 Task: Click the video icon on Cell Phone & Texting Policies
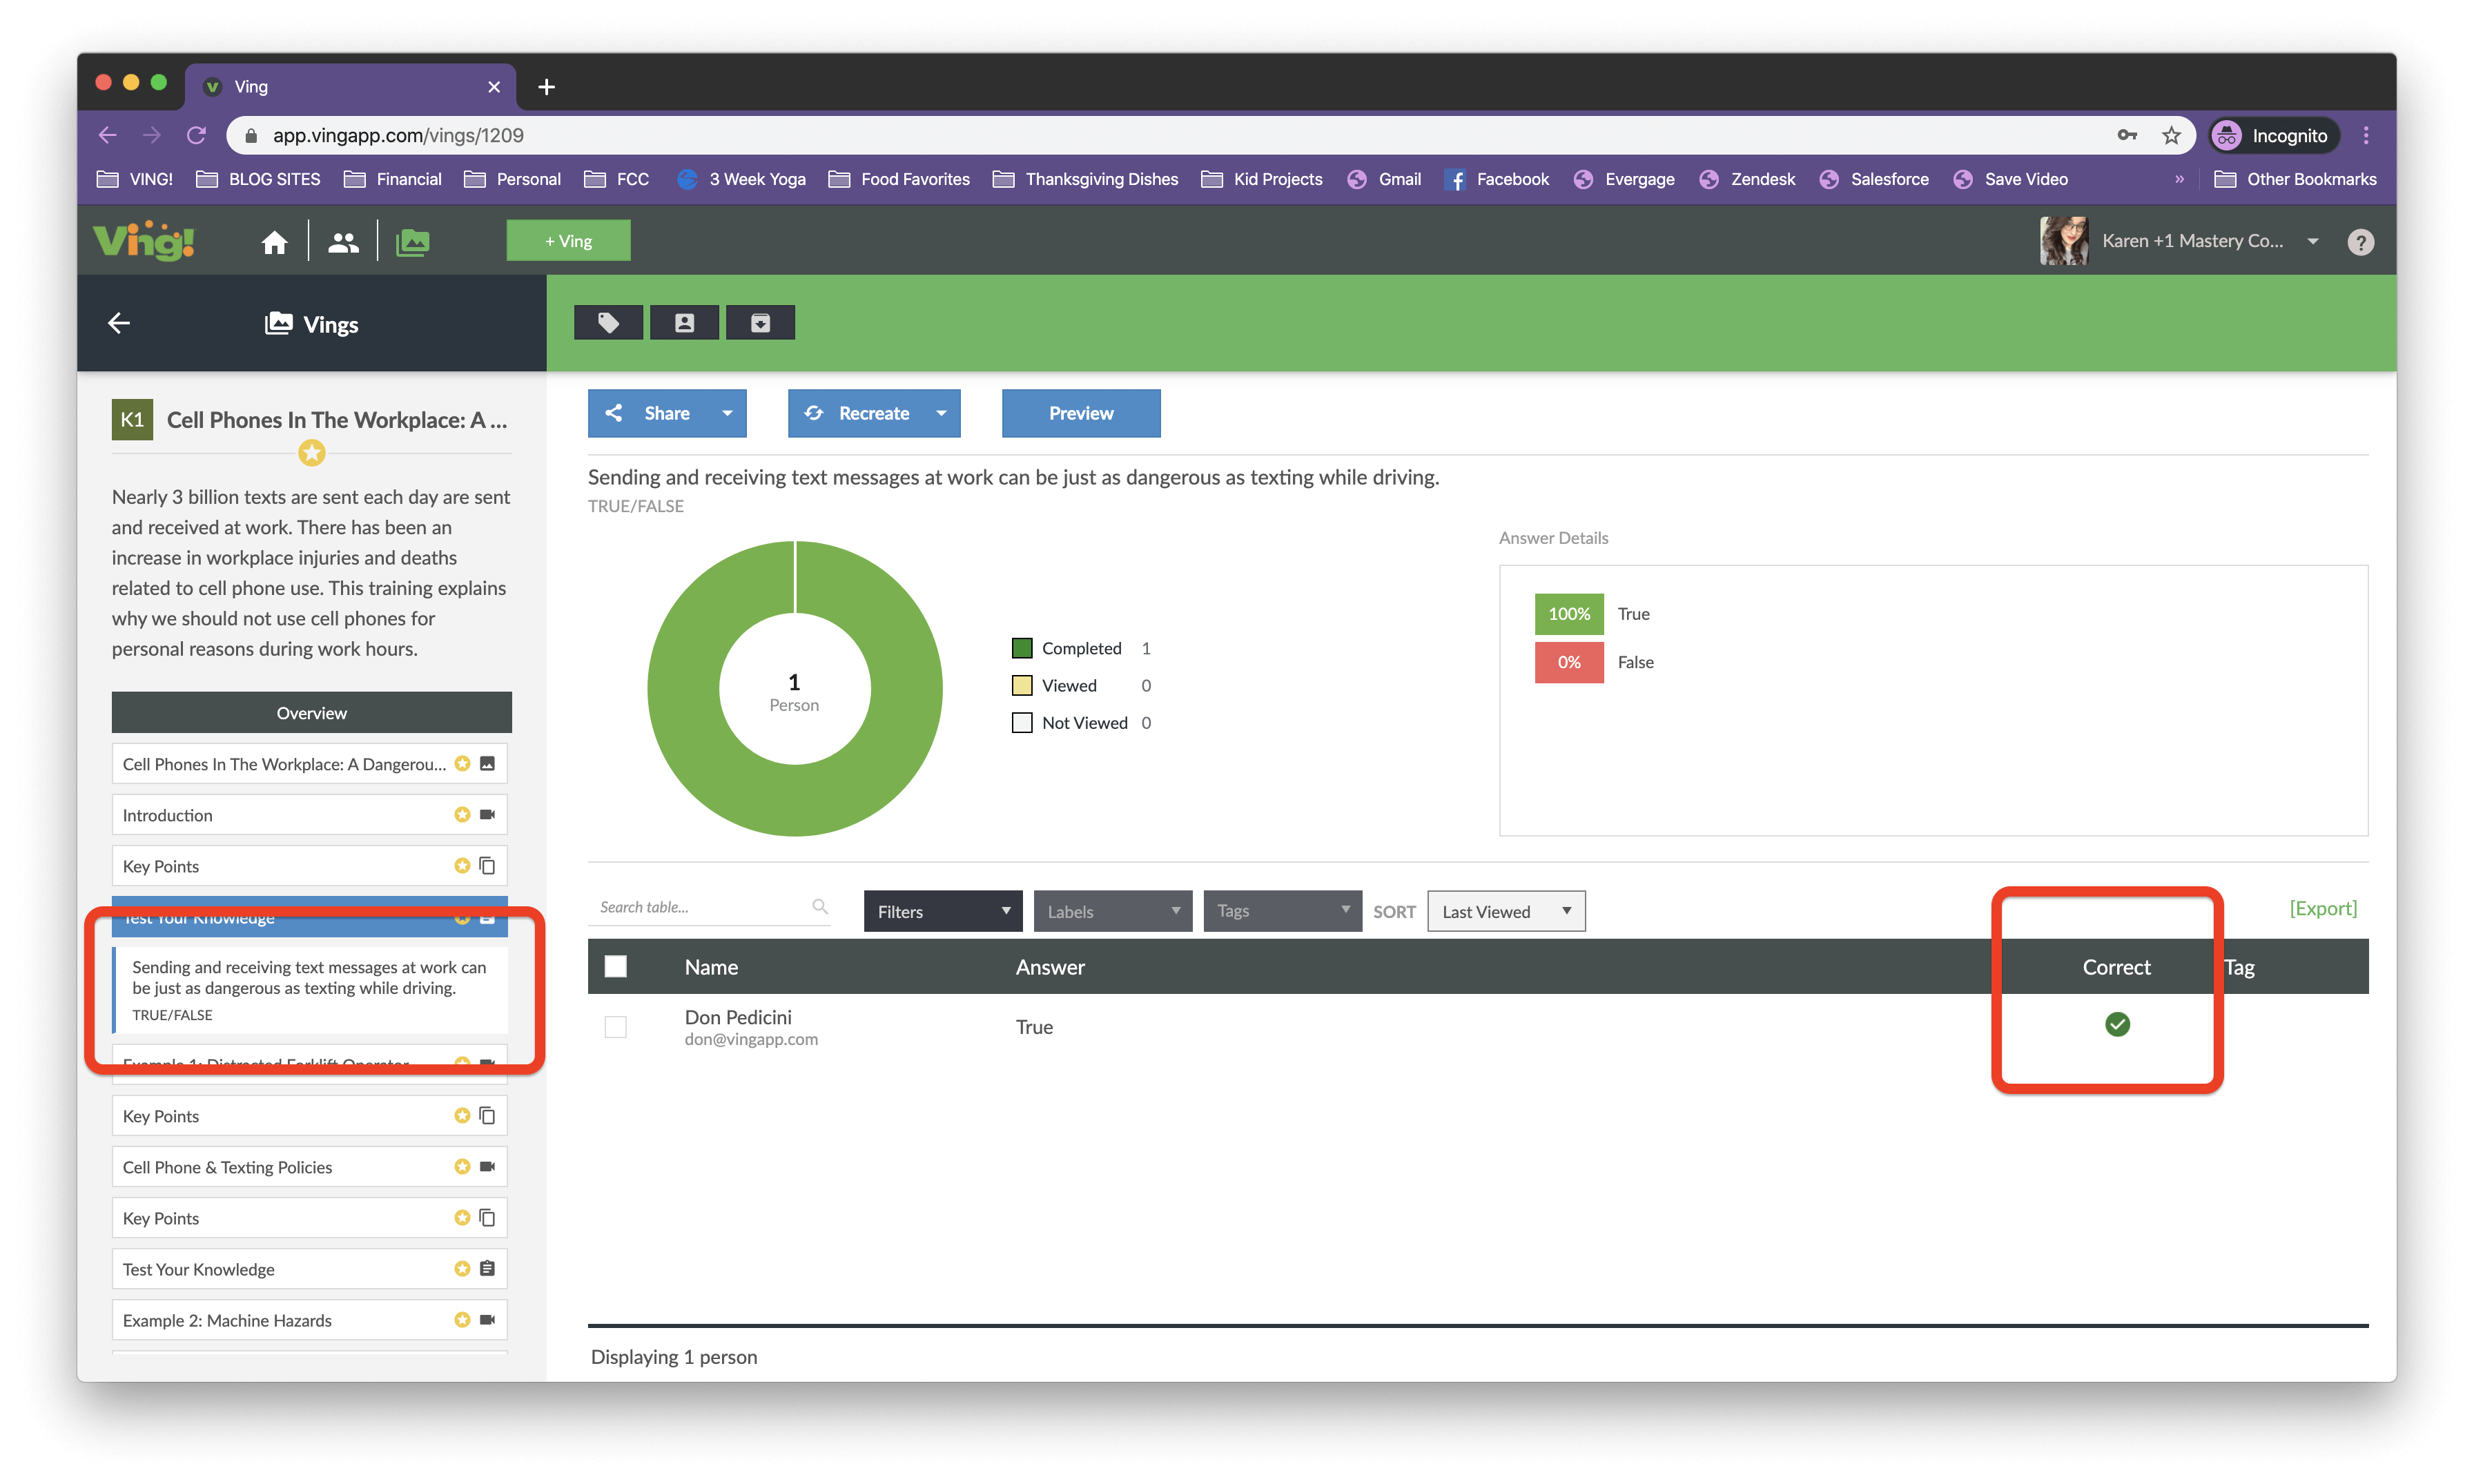487,1166
